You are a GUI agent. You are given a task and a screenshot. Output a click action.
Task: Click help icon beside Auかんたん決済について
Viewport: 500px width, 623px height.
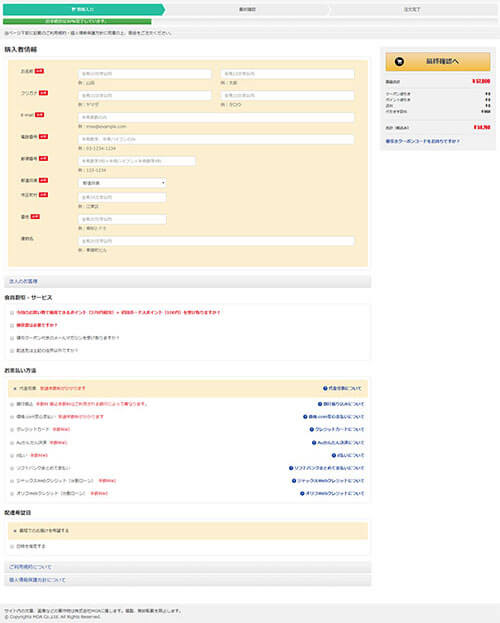click(x=314, y=442)
